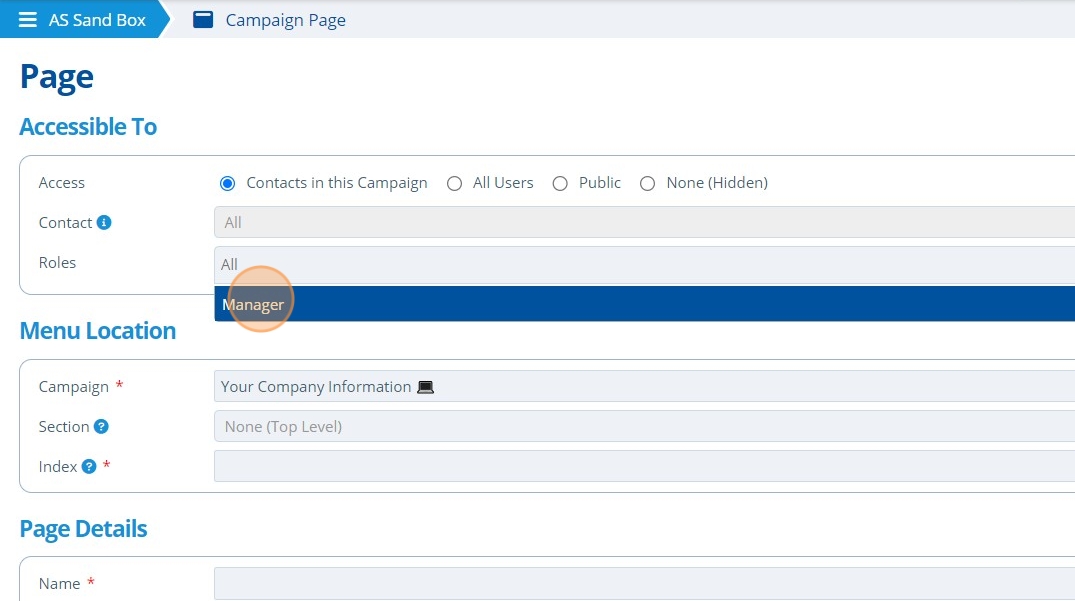Choose Manager from the Roles list
The width and height of the screenshot is (1075, 601).
pyautogui.click(x=644, y=304)
